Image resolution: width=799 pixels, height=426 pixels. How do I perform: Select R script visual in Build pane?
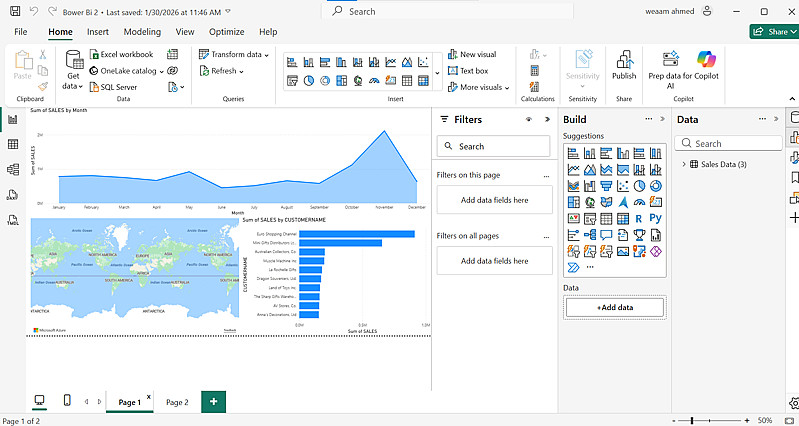point(639,219)
